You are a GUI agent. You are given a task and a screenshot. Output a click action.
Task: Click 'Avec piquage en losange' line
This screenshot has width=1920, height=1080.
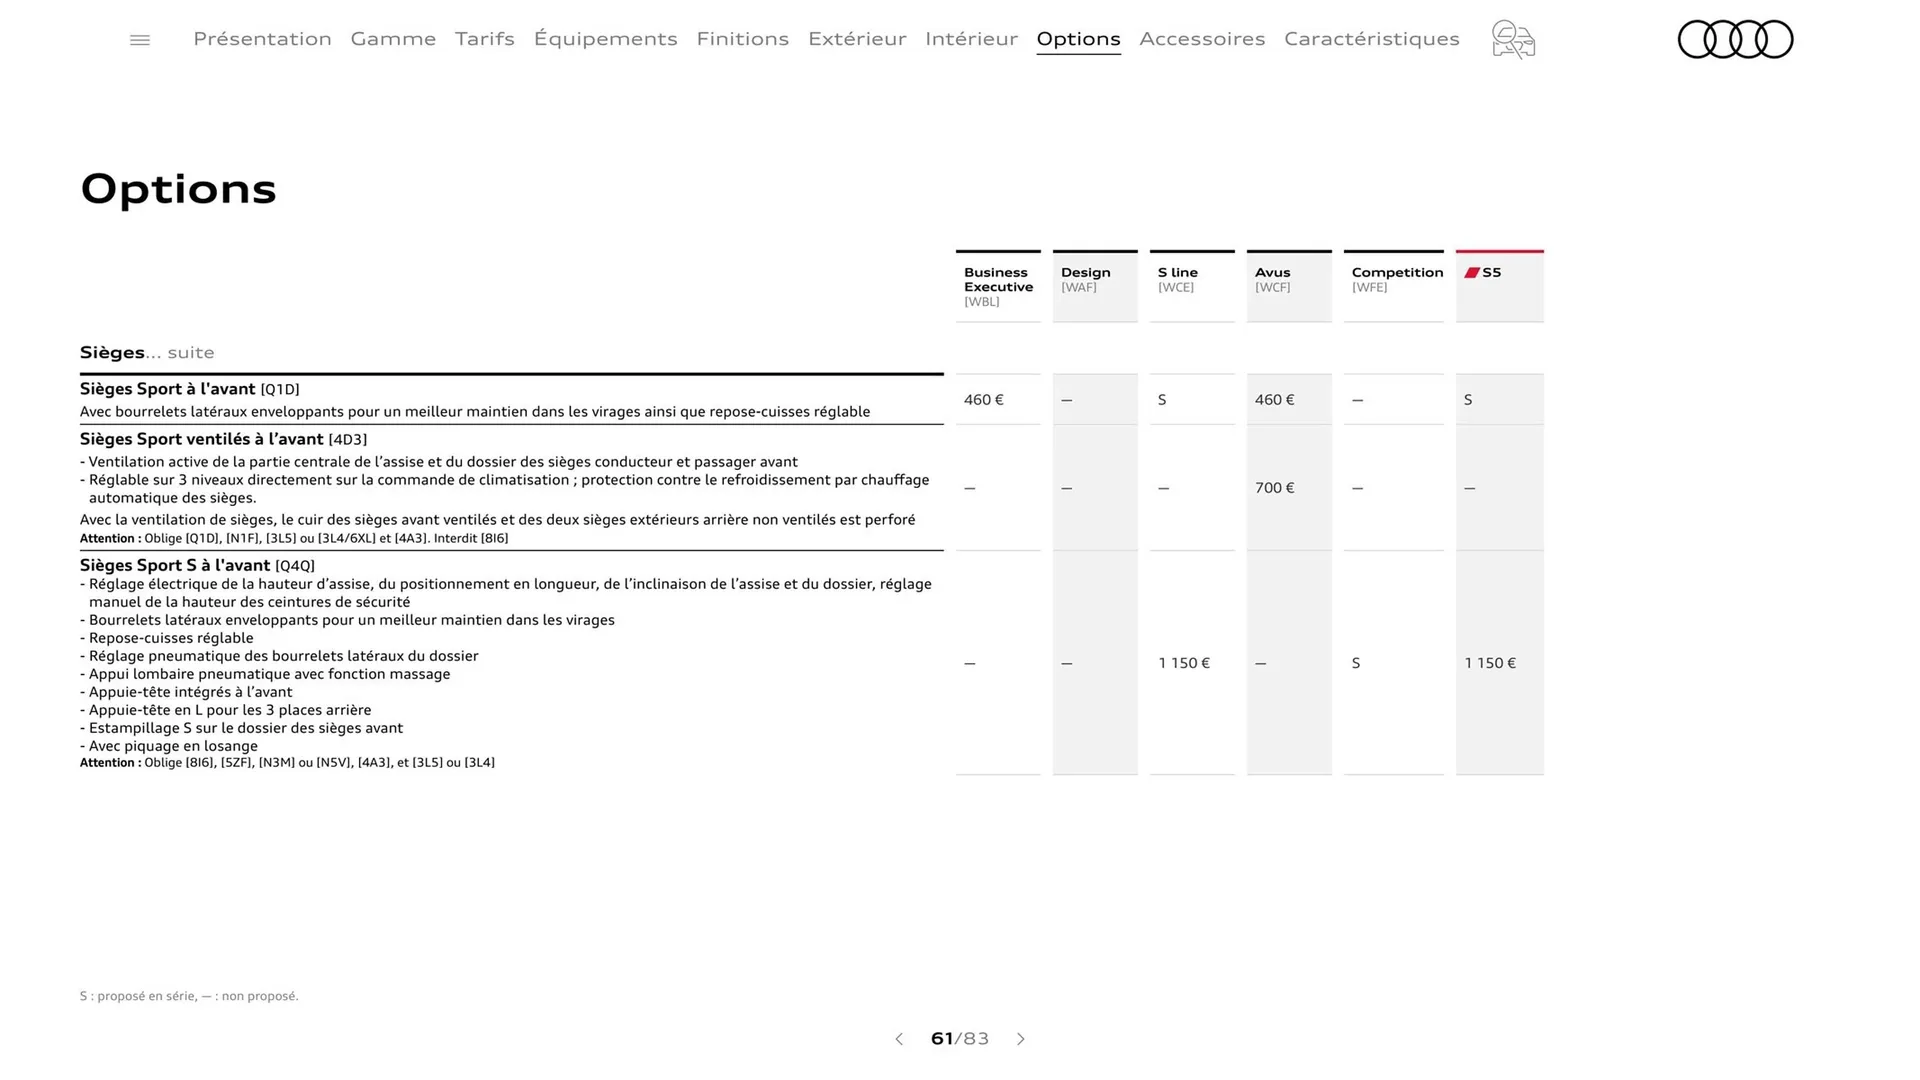point(169,746)
